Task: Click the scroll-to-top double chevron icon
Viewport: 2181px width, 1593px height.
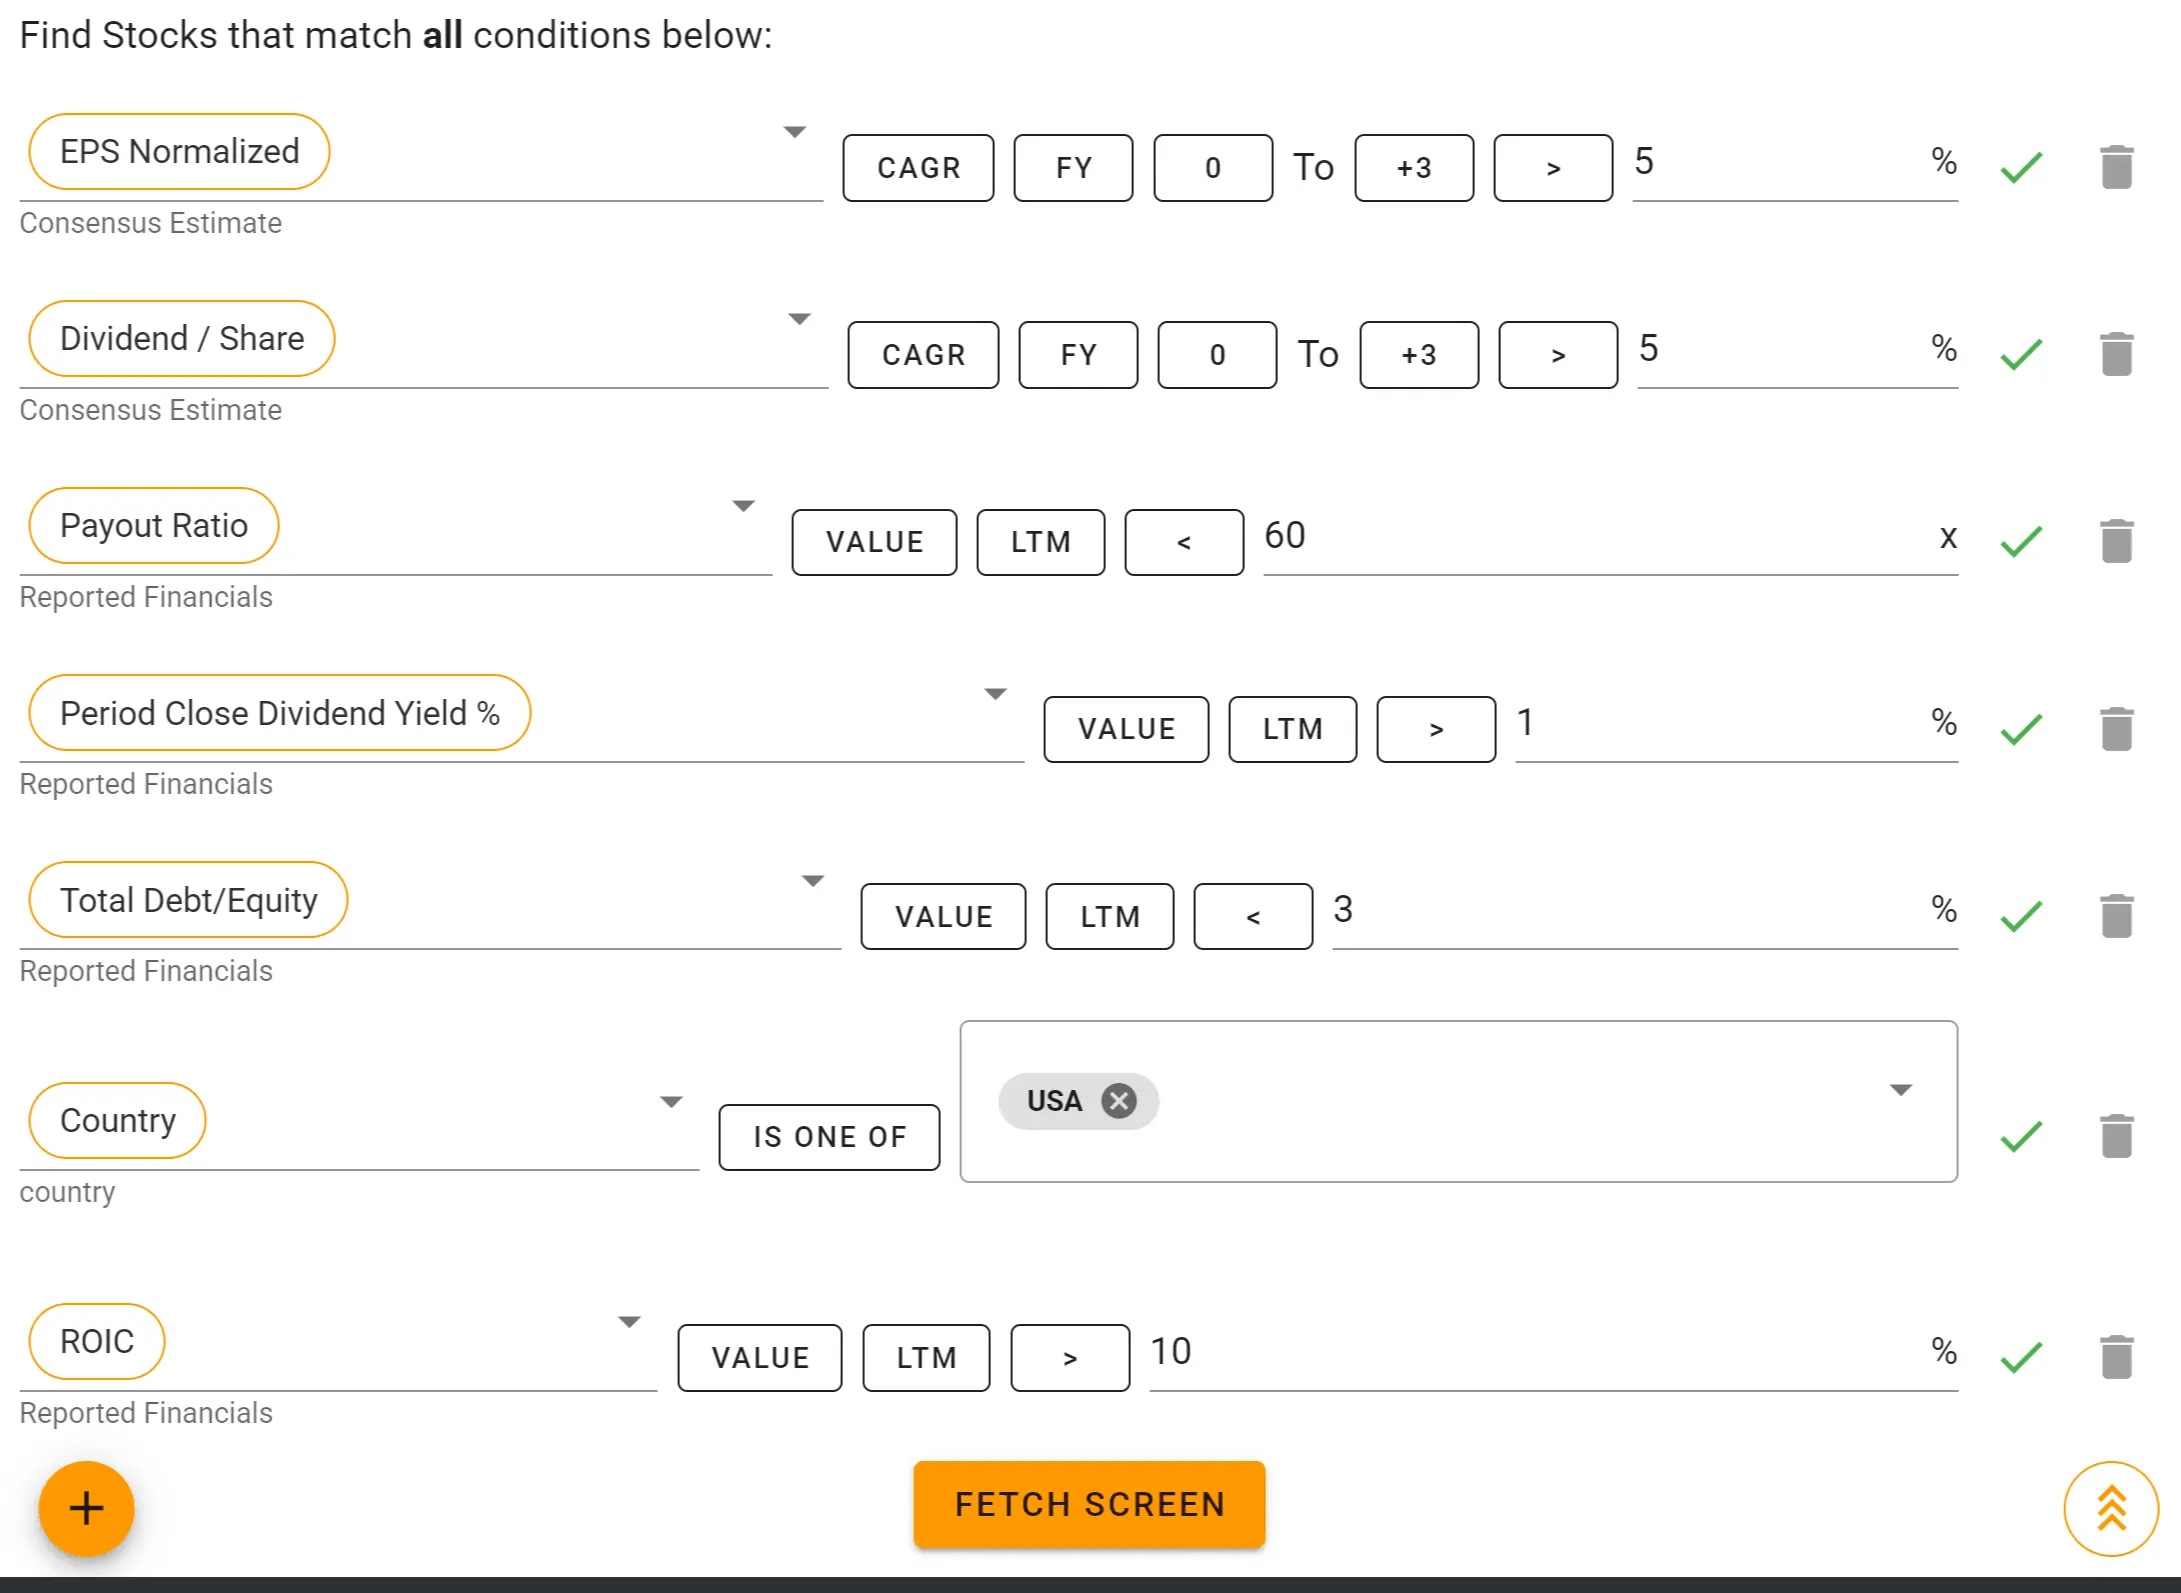Action: point(2110,1508)
